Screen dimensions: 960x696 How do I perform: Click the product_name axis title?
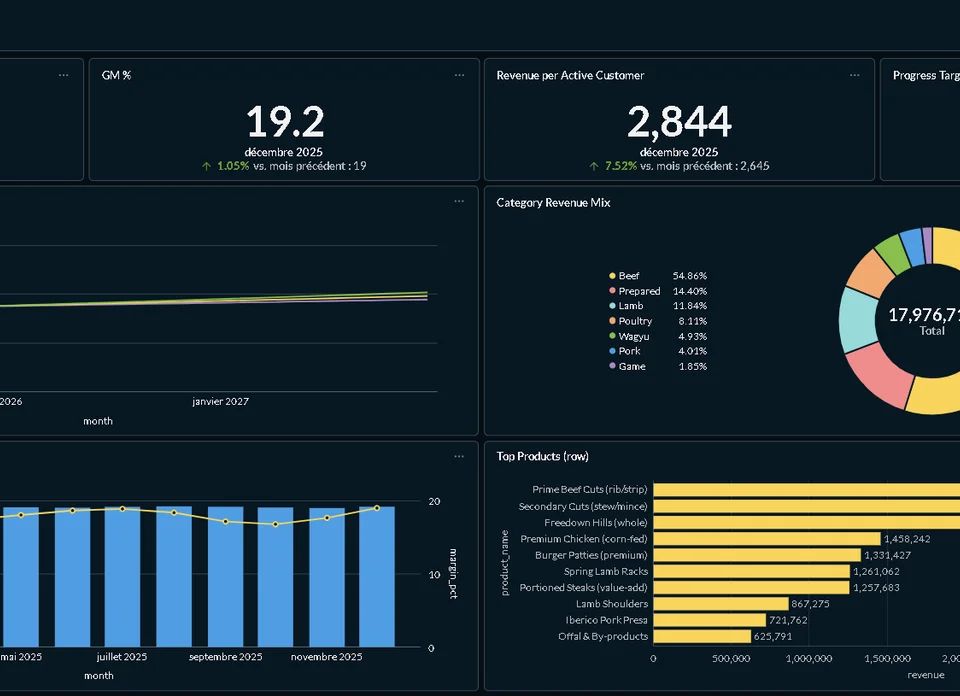[x=504, y=563]
